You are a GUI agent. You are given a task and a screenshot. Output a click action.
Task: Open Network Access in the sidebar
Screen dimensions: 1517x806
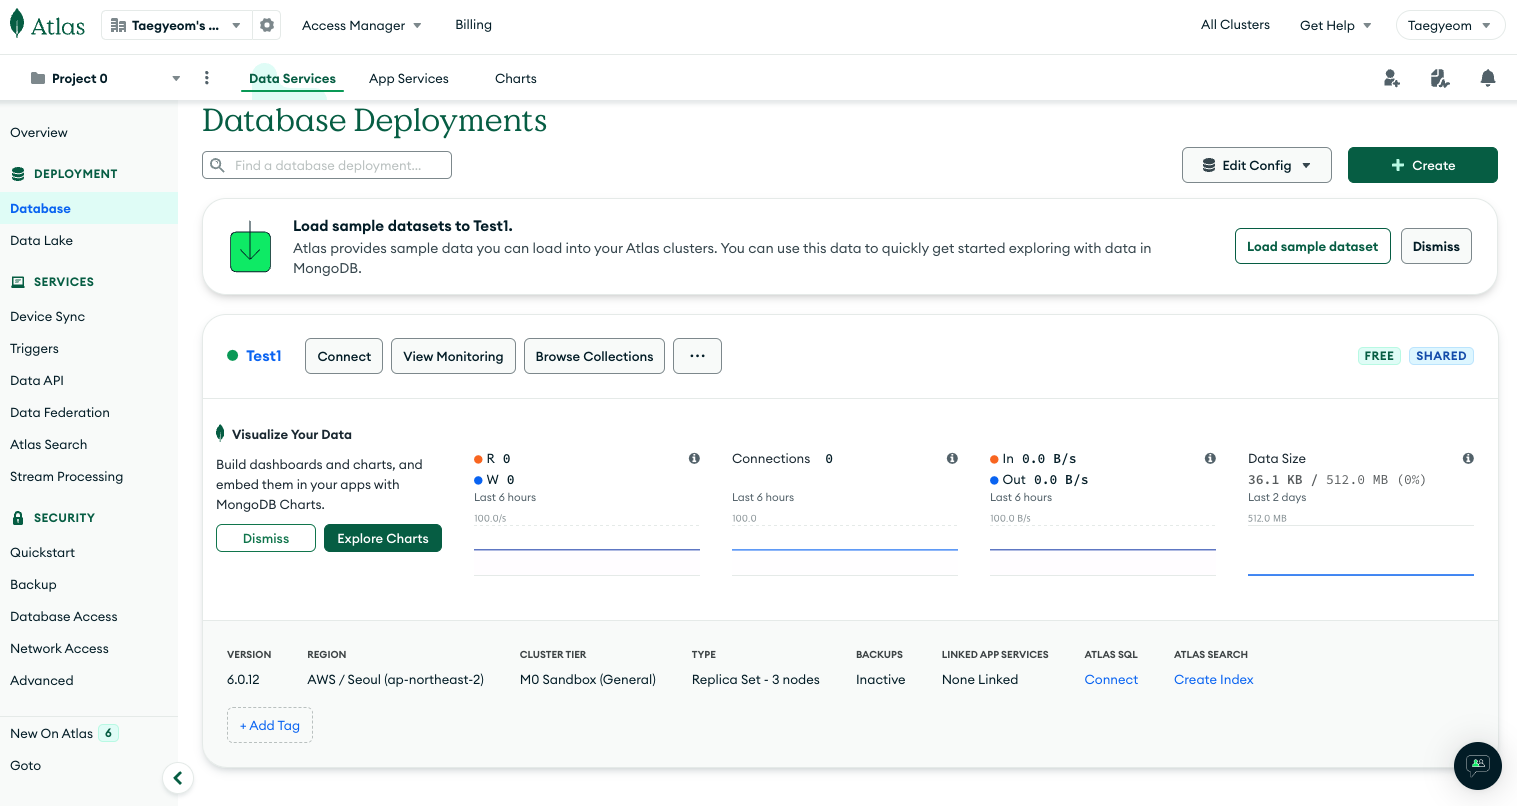tap(59, 648)
